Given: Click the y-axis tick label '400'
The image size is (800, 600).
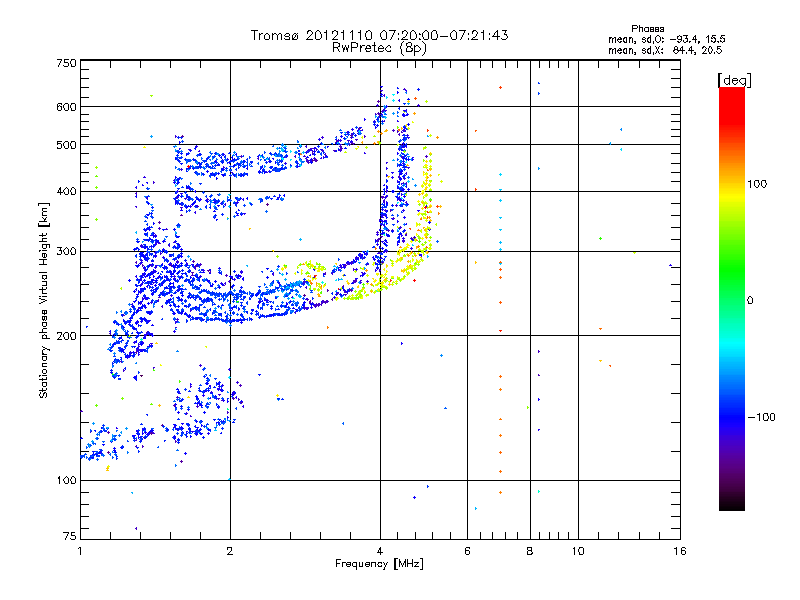Looking at the screenshot, I should [x=66, y=192].
